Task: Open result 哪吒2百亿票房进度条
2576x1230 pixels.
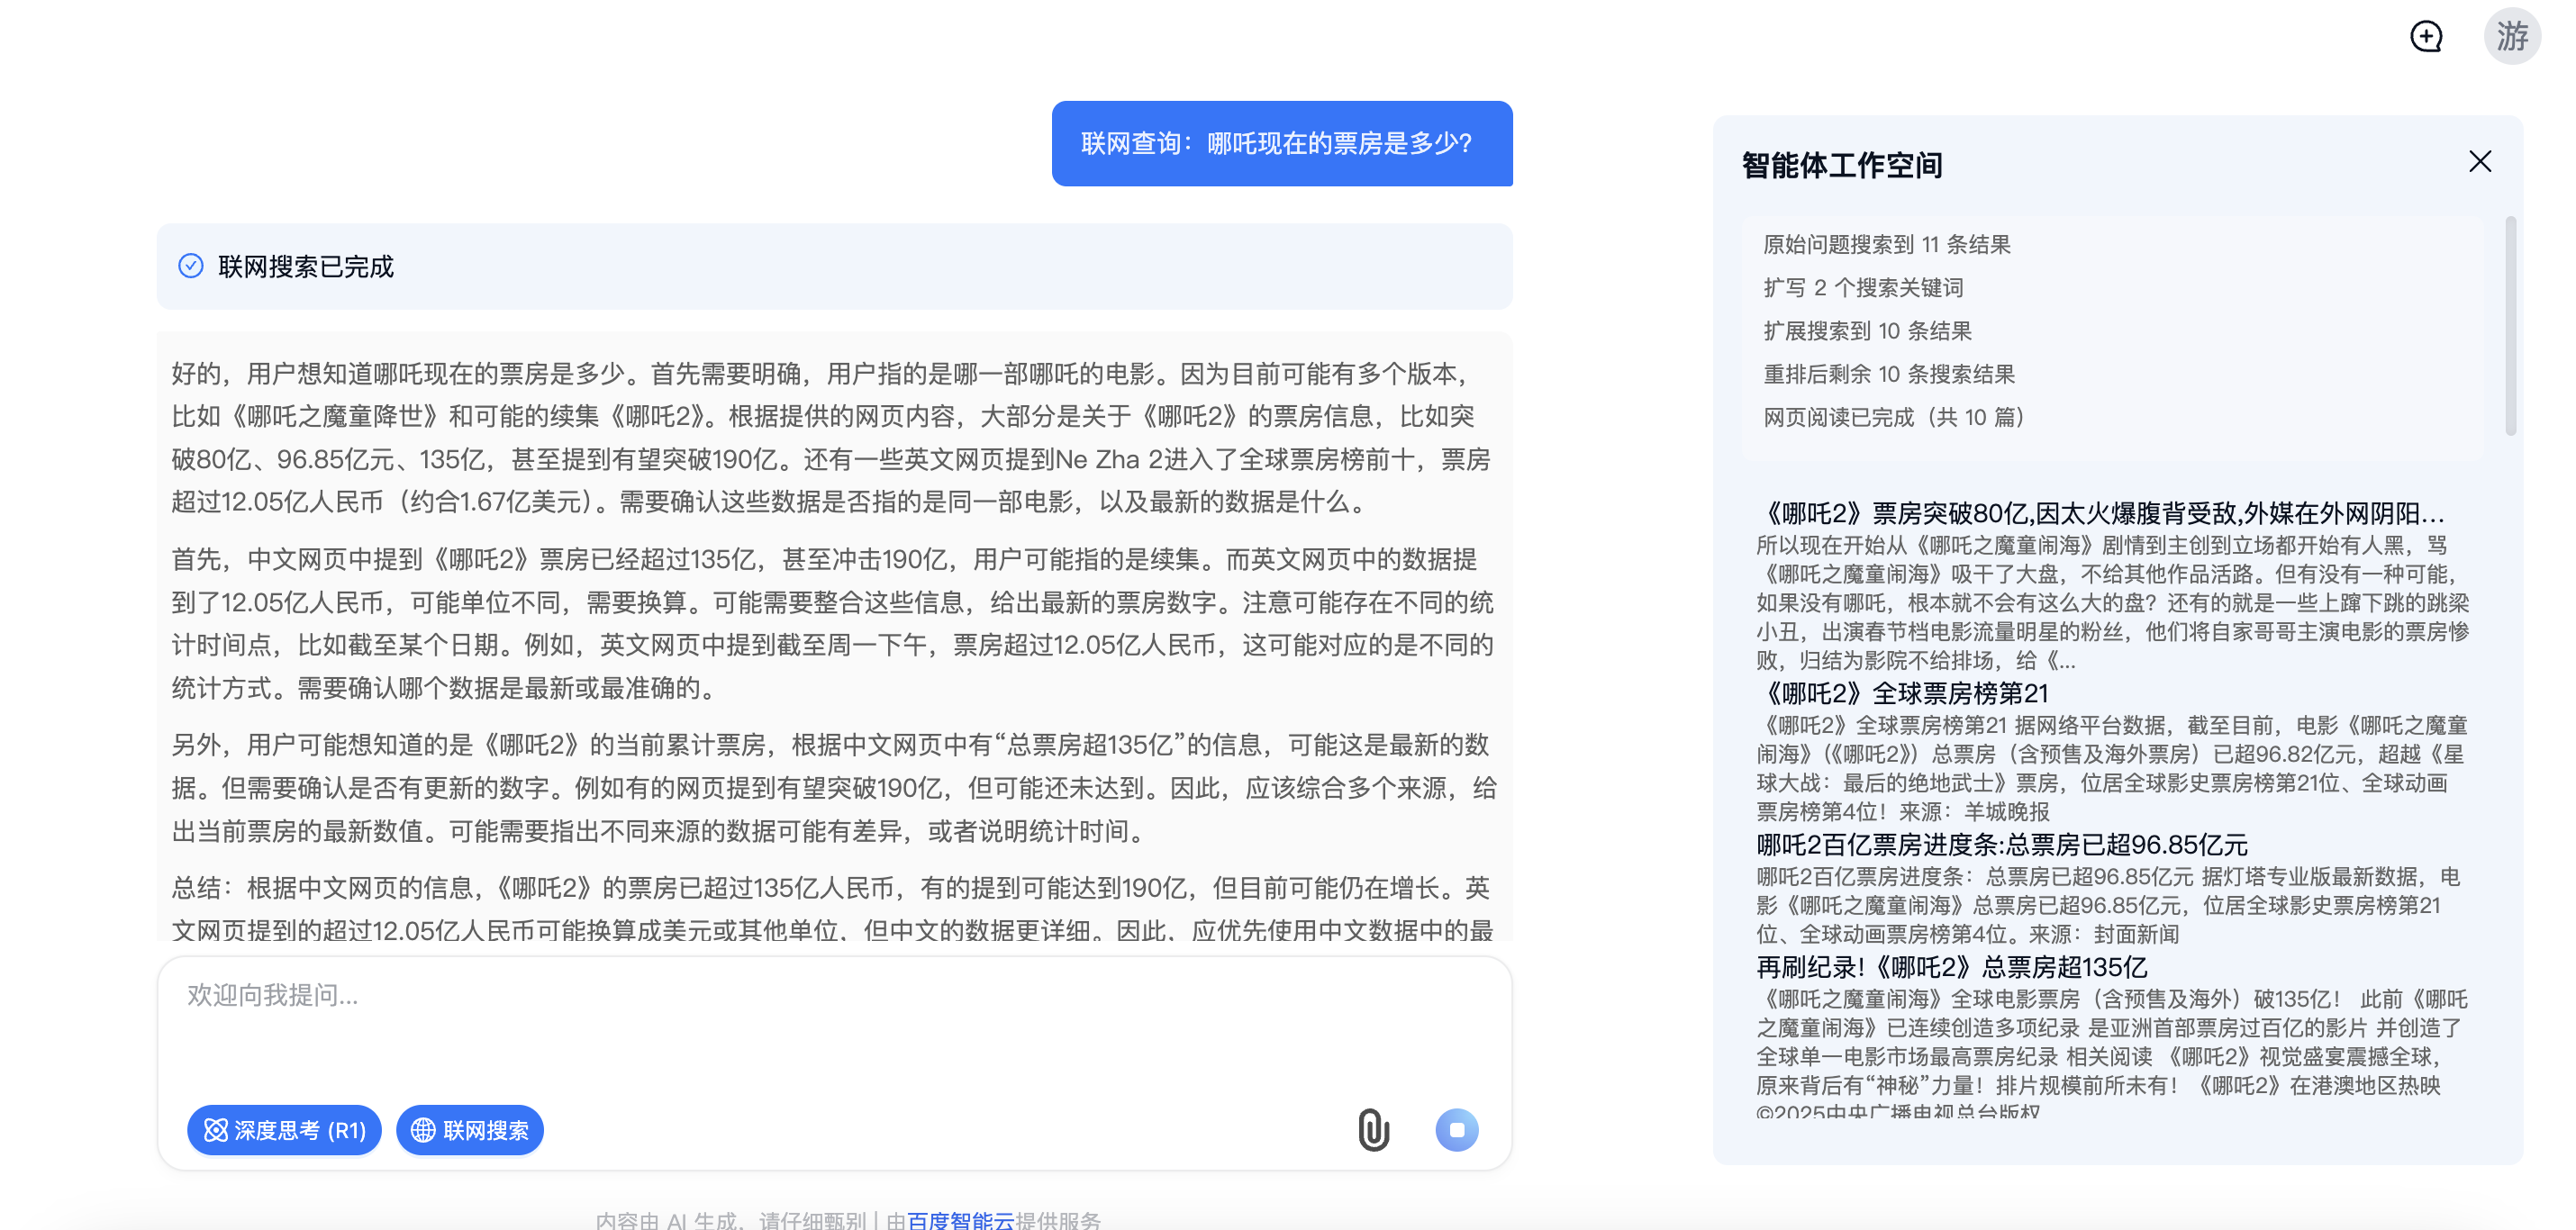Action: (2002, 845)
